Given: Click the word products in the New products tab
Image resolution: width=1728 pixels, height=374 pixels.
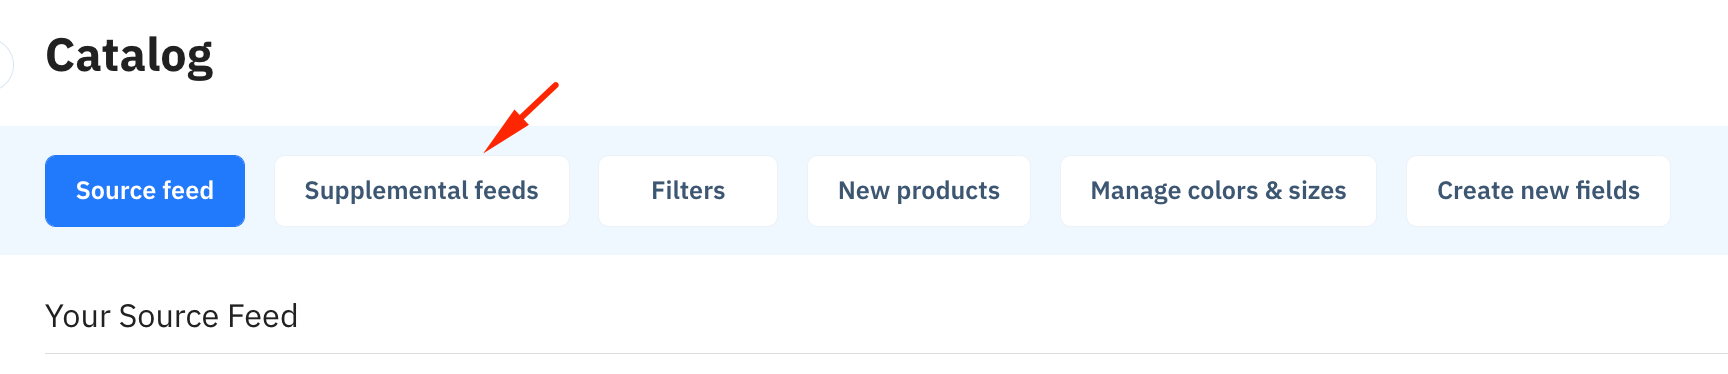Looking at the screenshot, I should pyautogui.click(x=948, y=191).
